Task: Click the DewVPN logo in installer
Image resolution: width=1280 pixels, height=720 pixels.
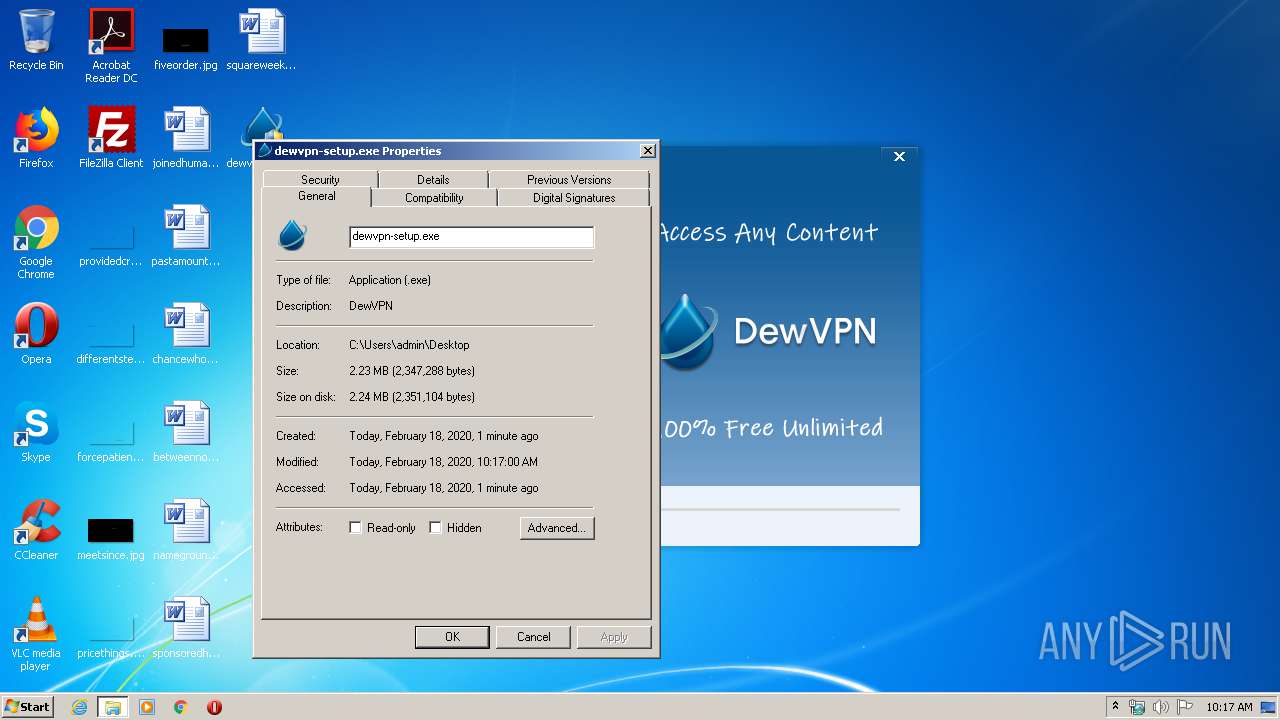Action: click(690, 331)
